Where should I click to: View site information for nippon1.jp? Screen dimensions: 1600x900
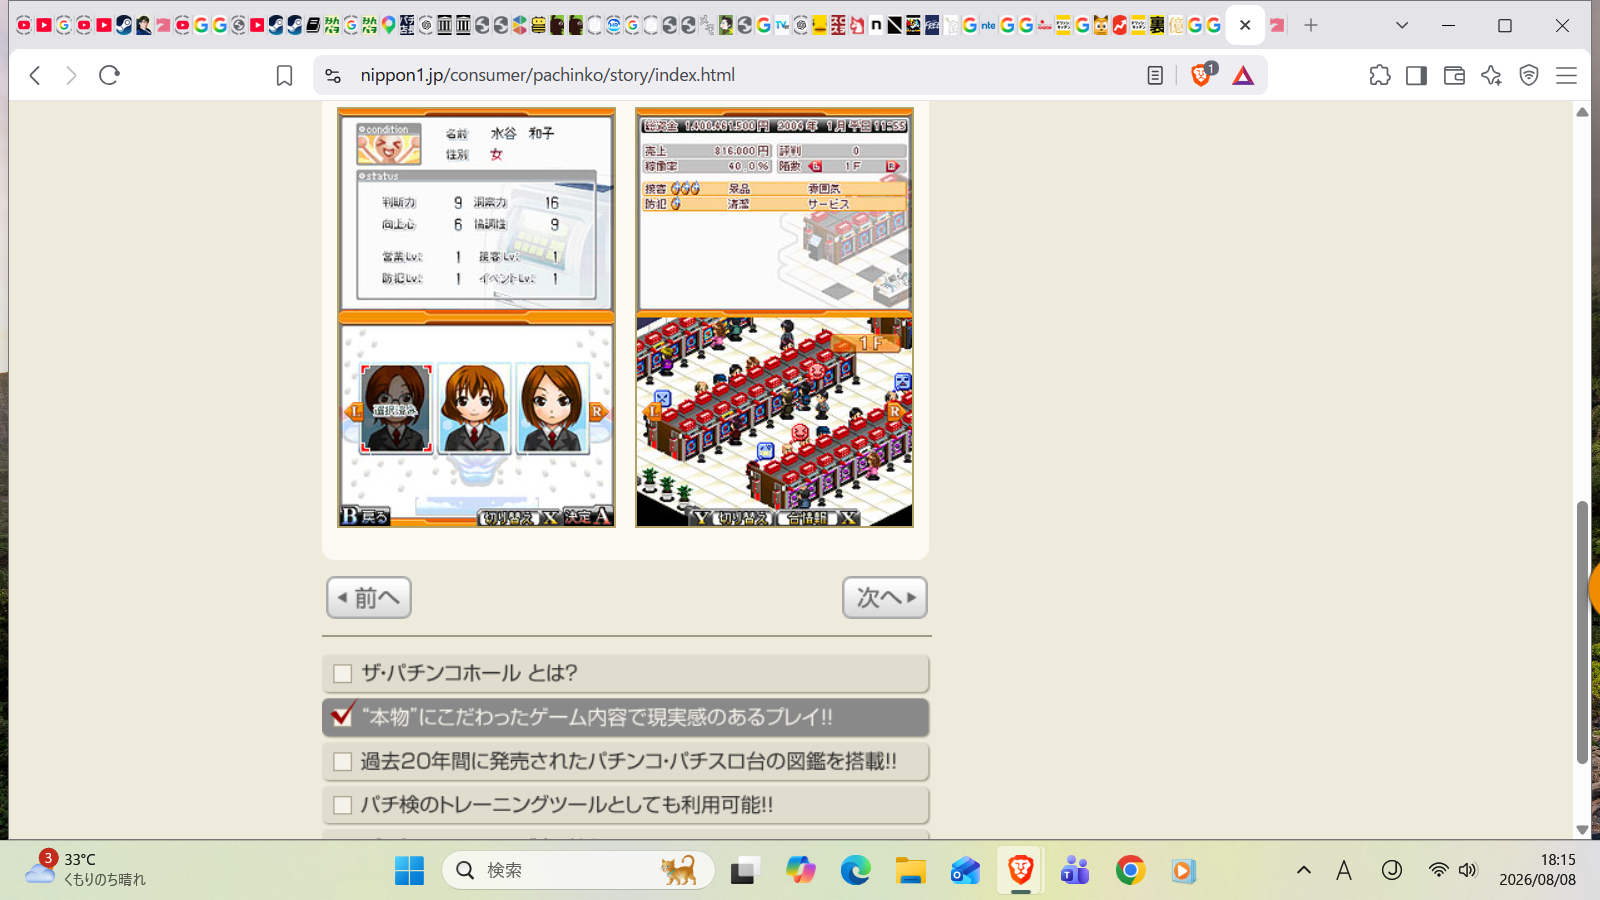pyautogui.click(x=333, y=75)
